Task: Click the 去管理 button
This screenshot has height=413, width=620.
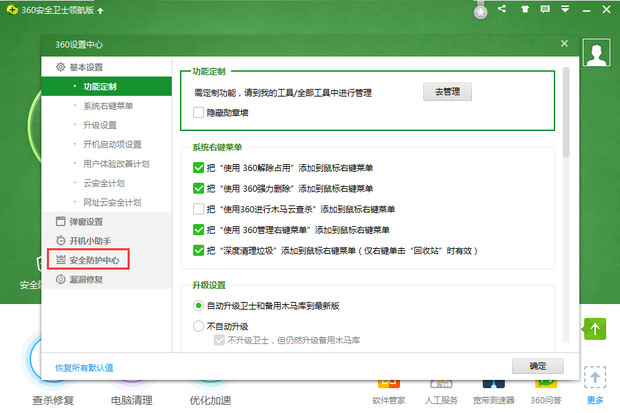Action: coord(447,92)
